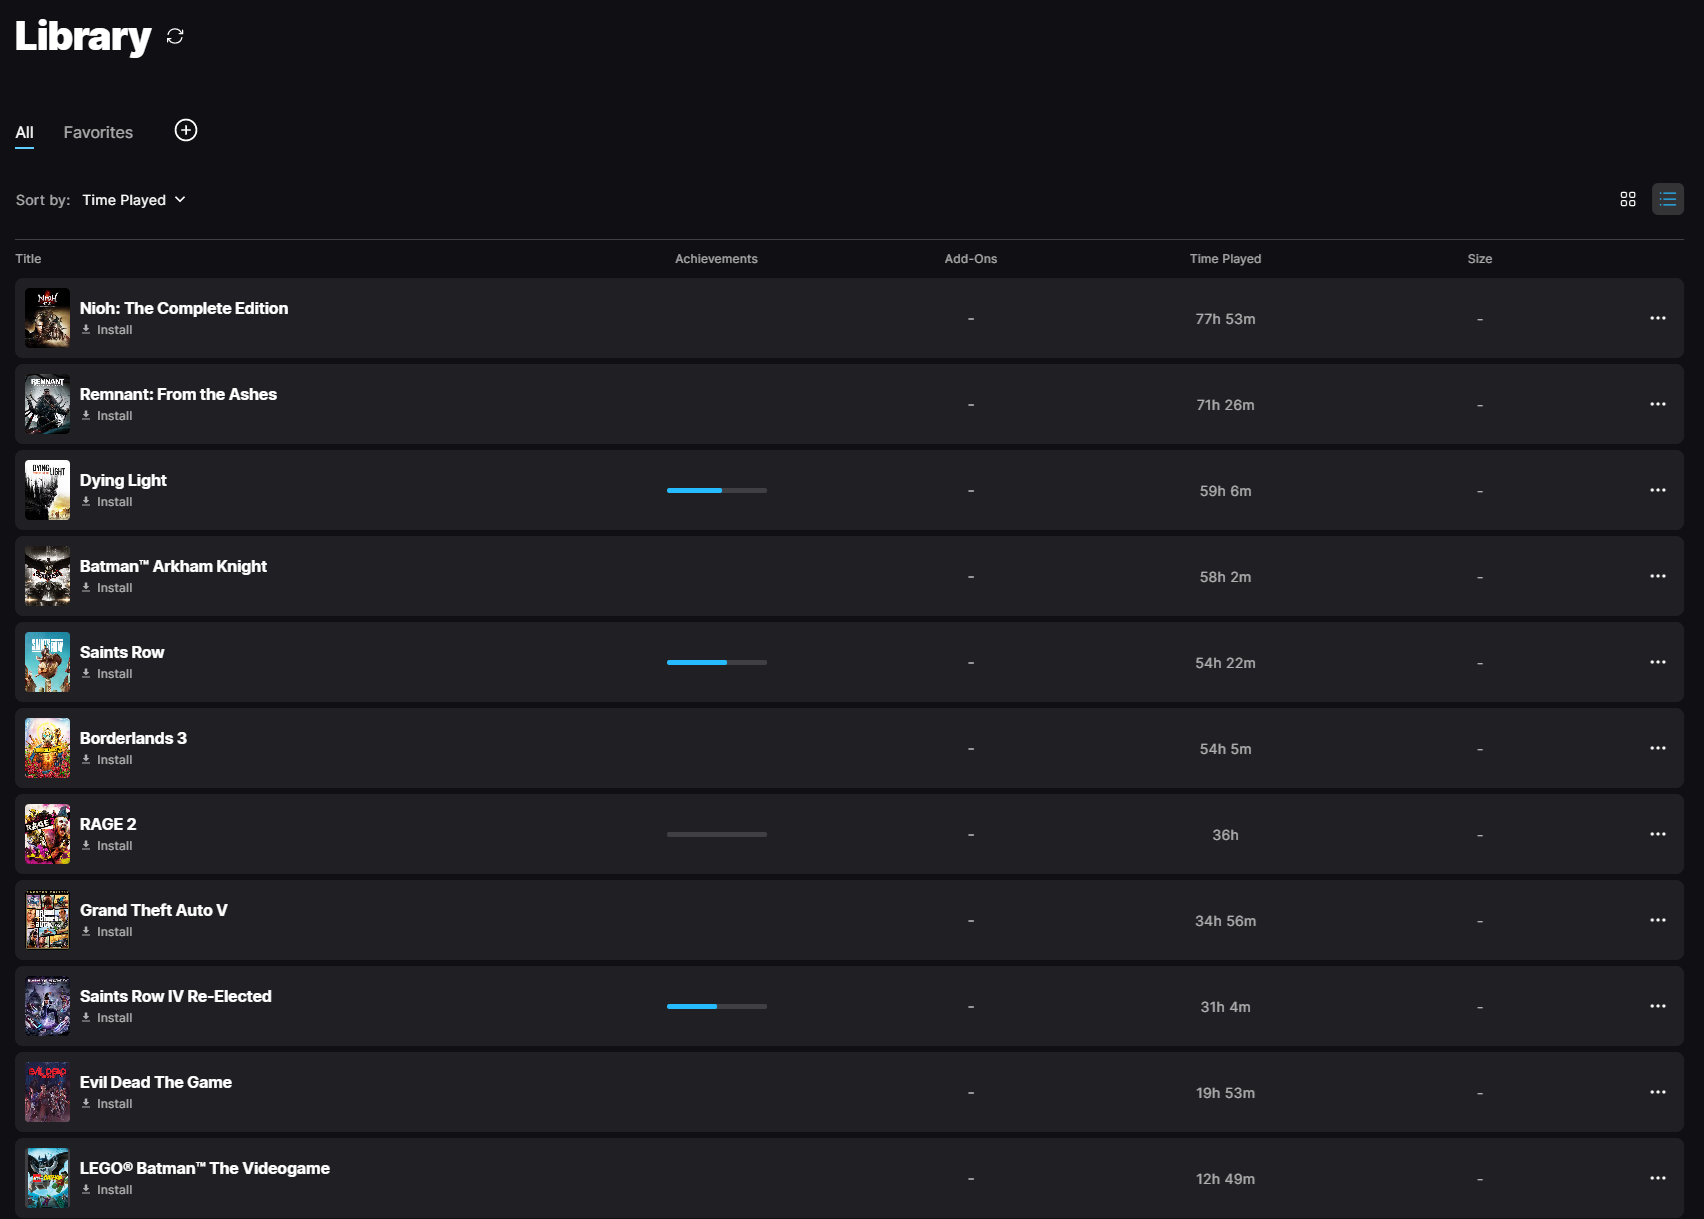The height and width of the screenshot is (1219, 1704).
Task: Open the options menu for Grand Theft Auto V
Action: (x=1658, y=920)
